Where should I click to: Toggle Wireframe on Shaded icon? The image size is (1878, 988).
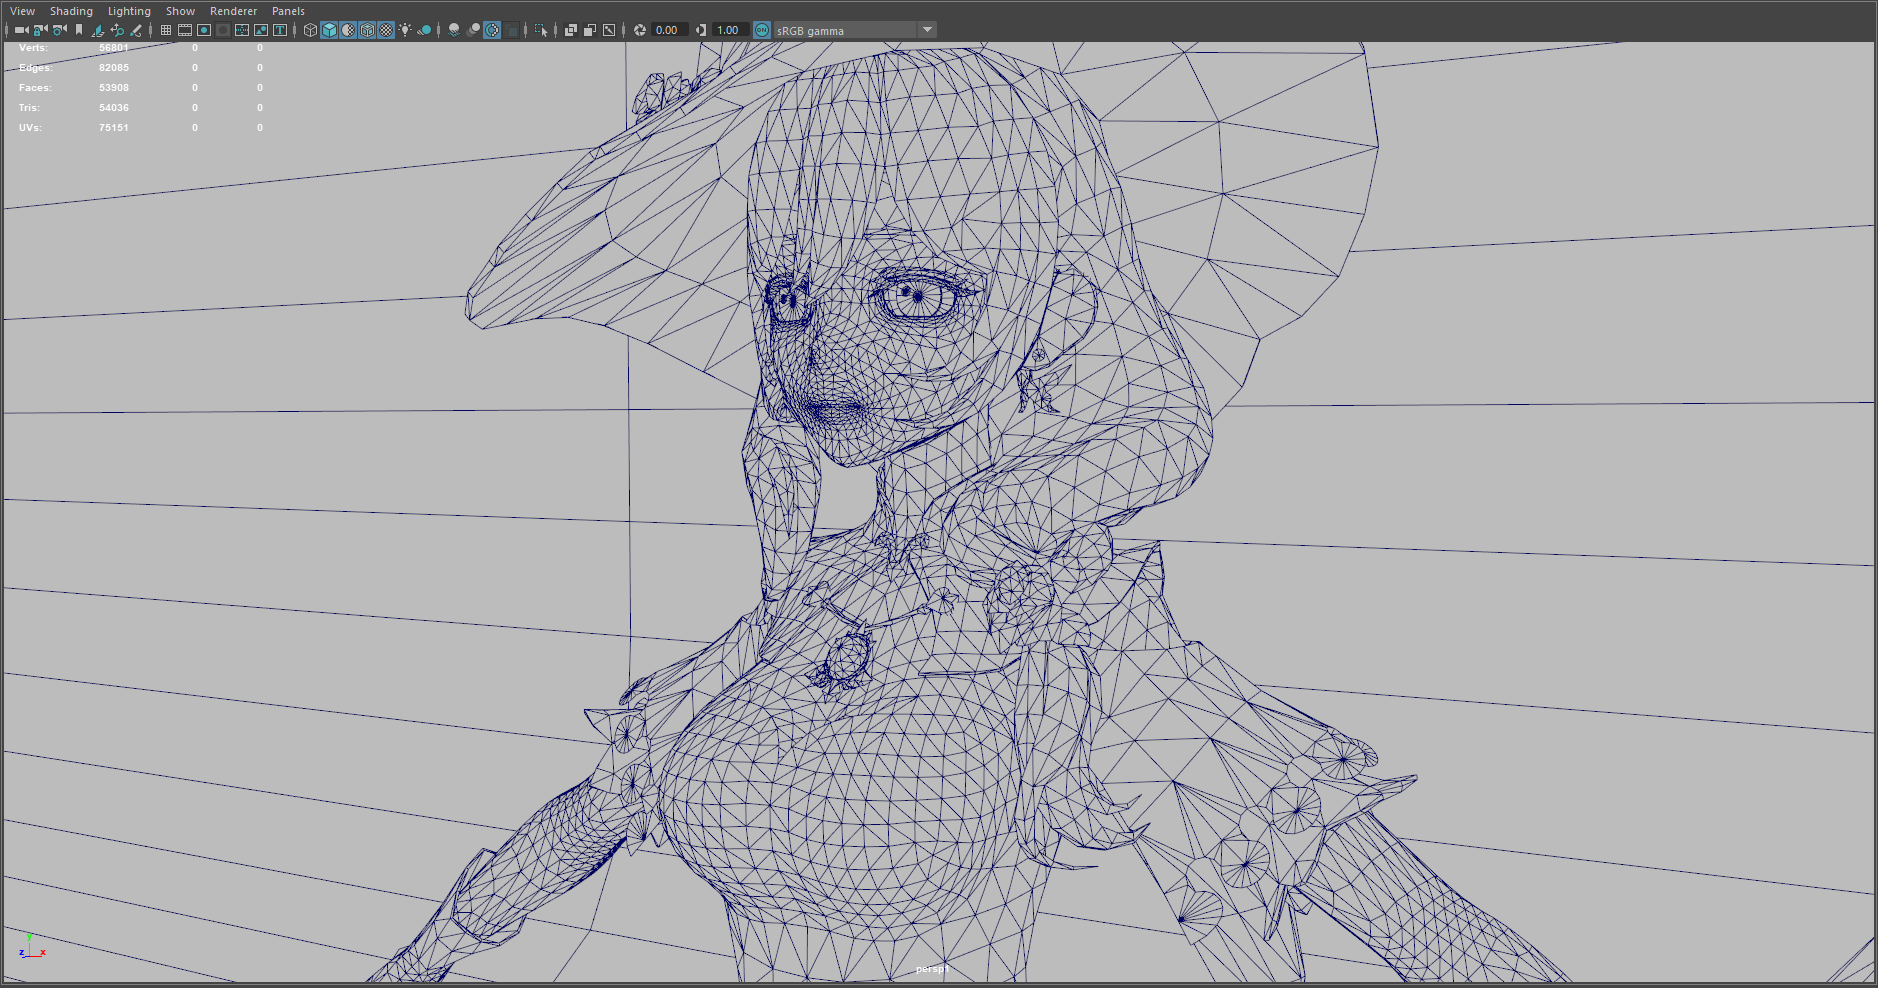tap(367, 30)
